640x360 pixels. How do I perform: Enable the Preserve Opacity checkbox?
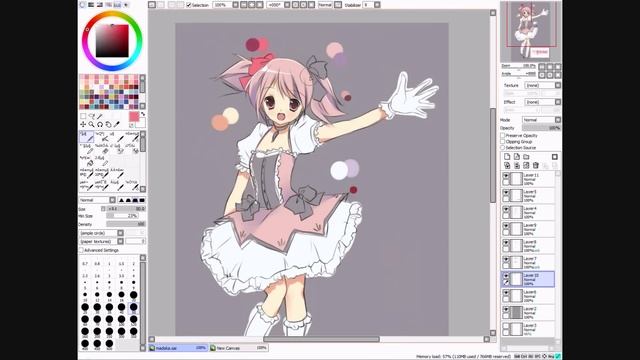tap(503, 136)
